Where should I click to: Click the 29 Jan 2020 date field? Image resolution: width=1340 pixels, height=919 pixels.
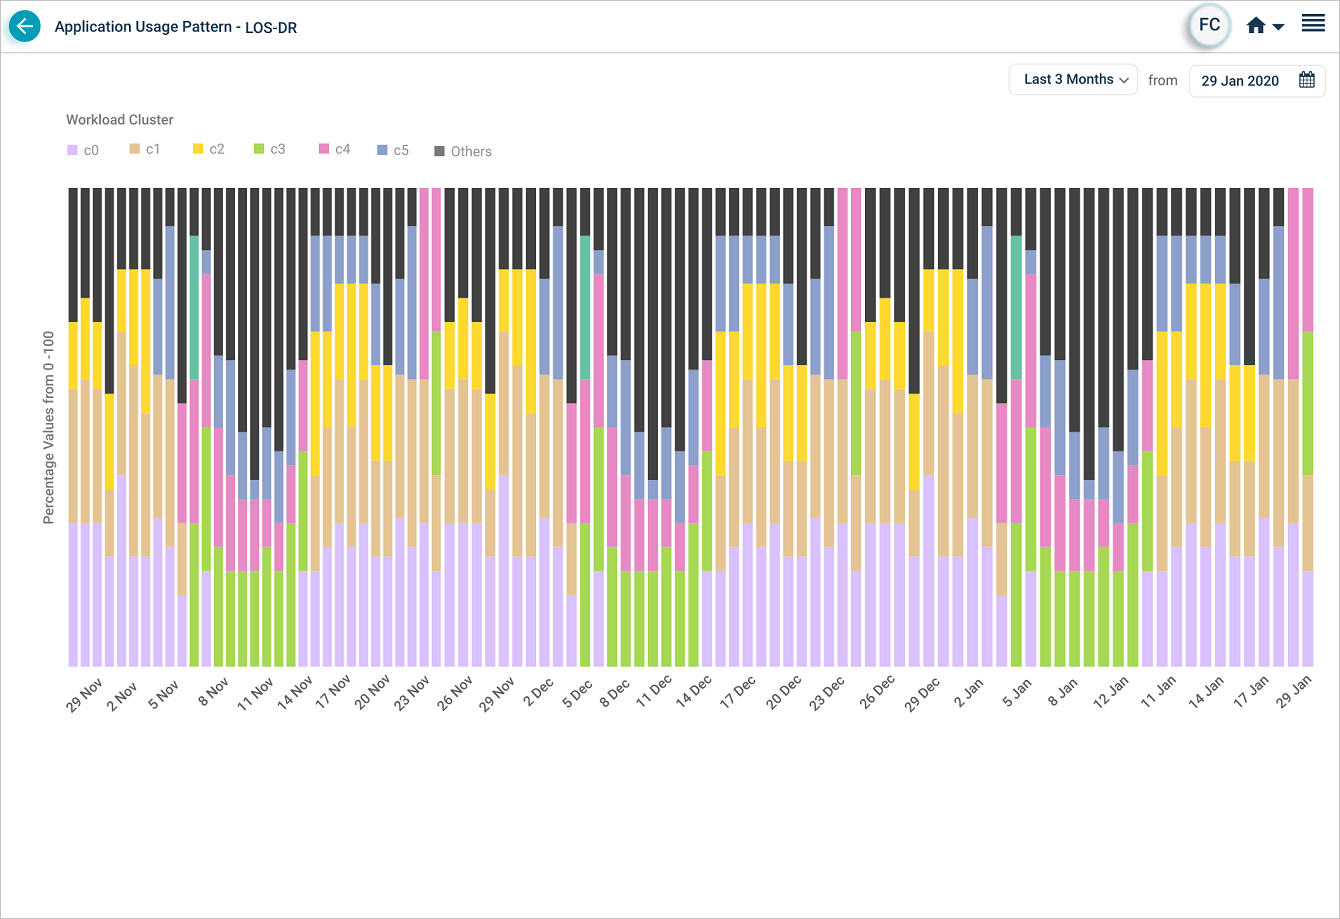click(x=1240, y=81)
